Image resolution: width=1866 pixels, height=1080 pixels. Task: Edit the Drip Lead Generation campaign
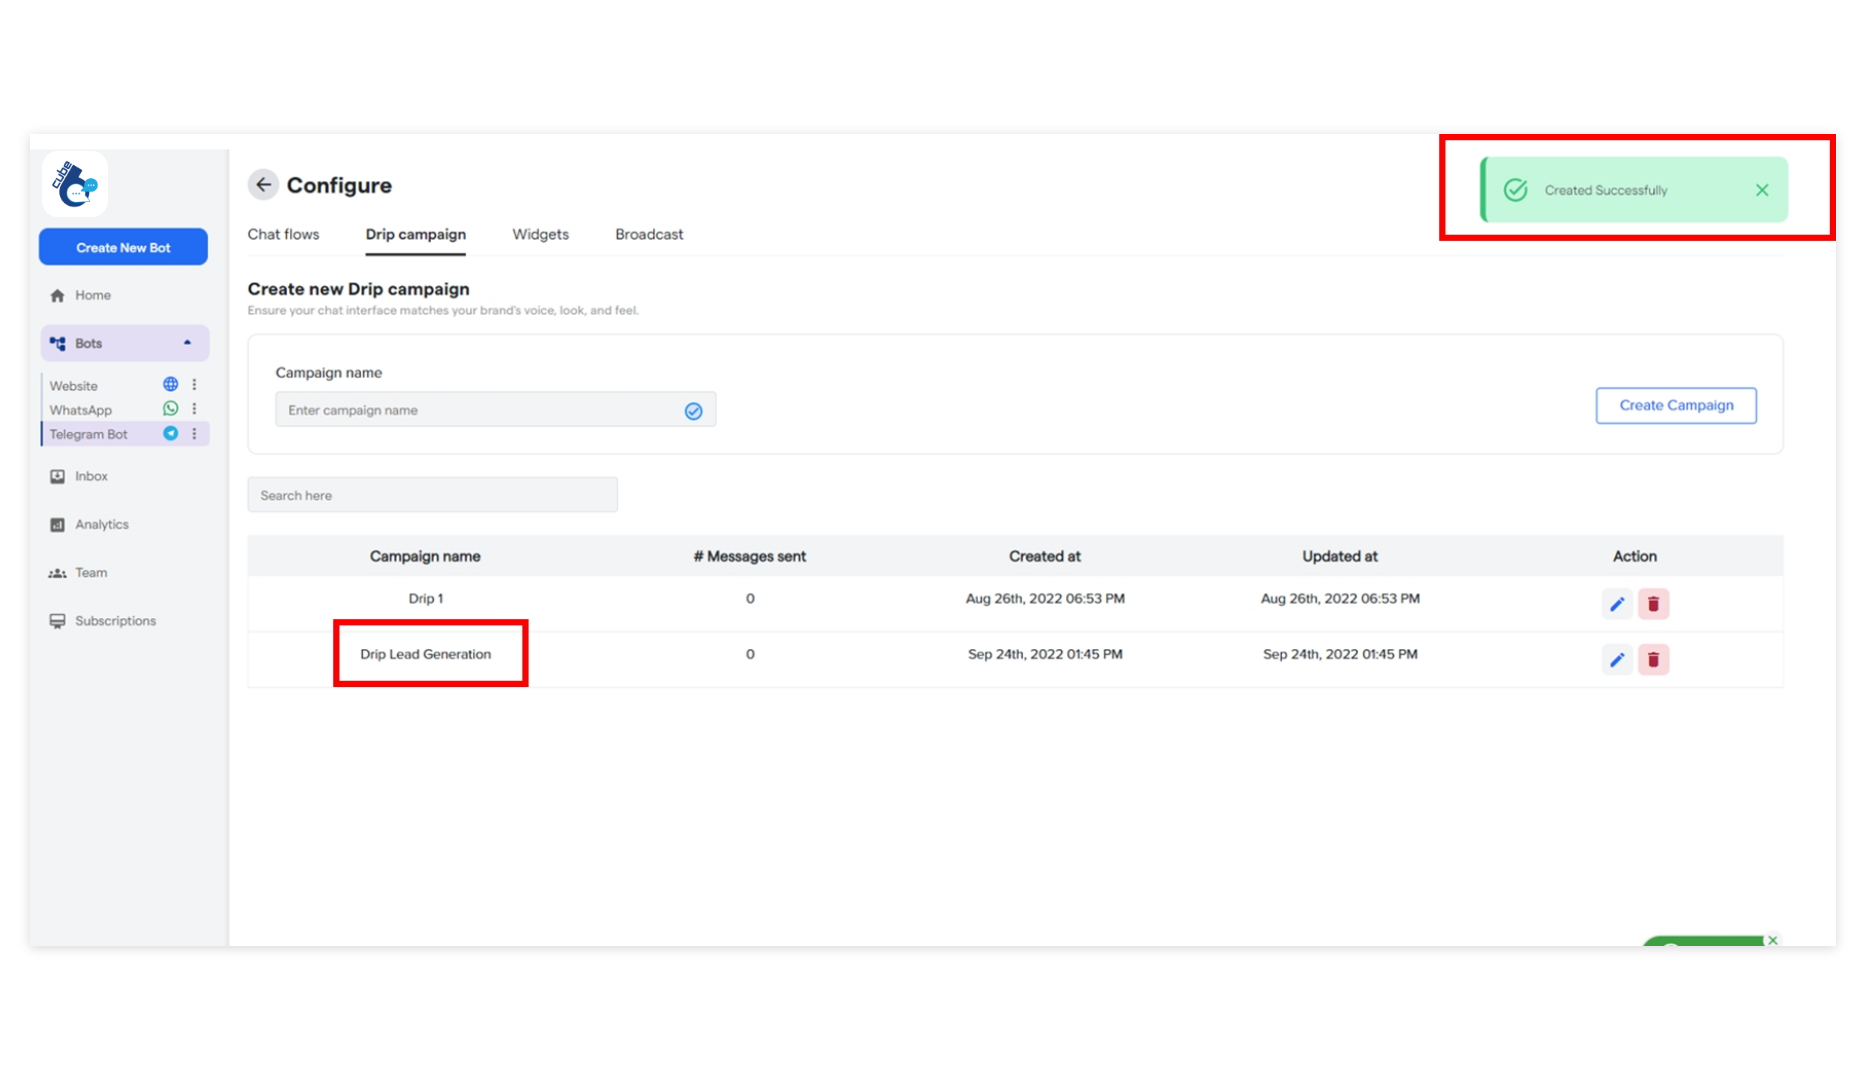[1617, 660]
